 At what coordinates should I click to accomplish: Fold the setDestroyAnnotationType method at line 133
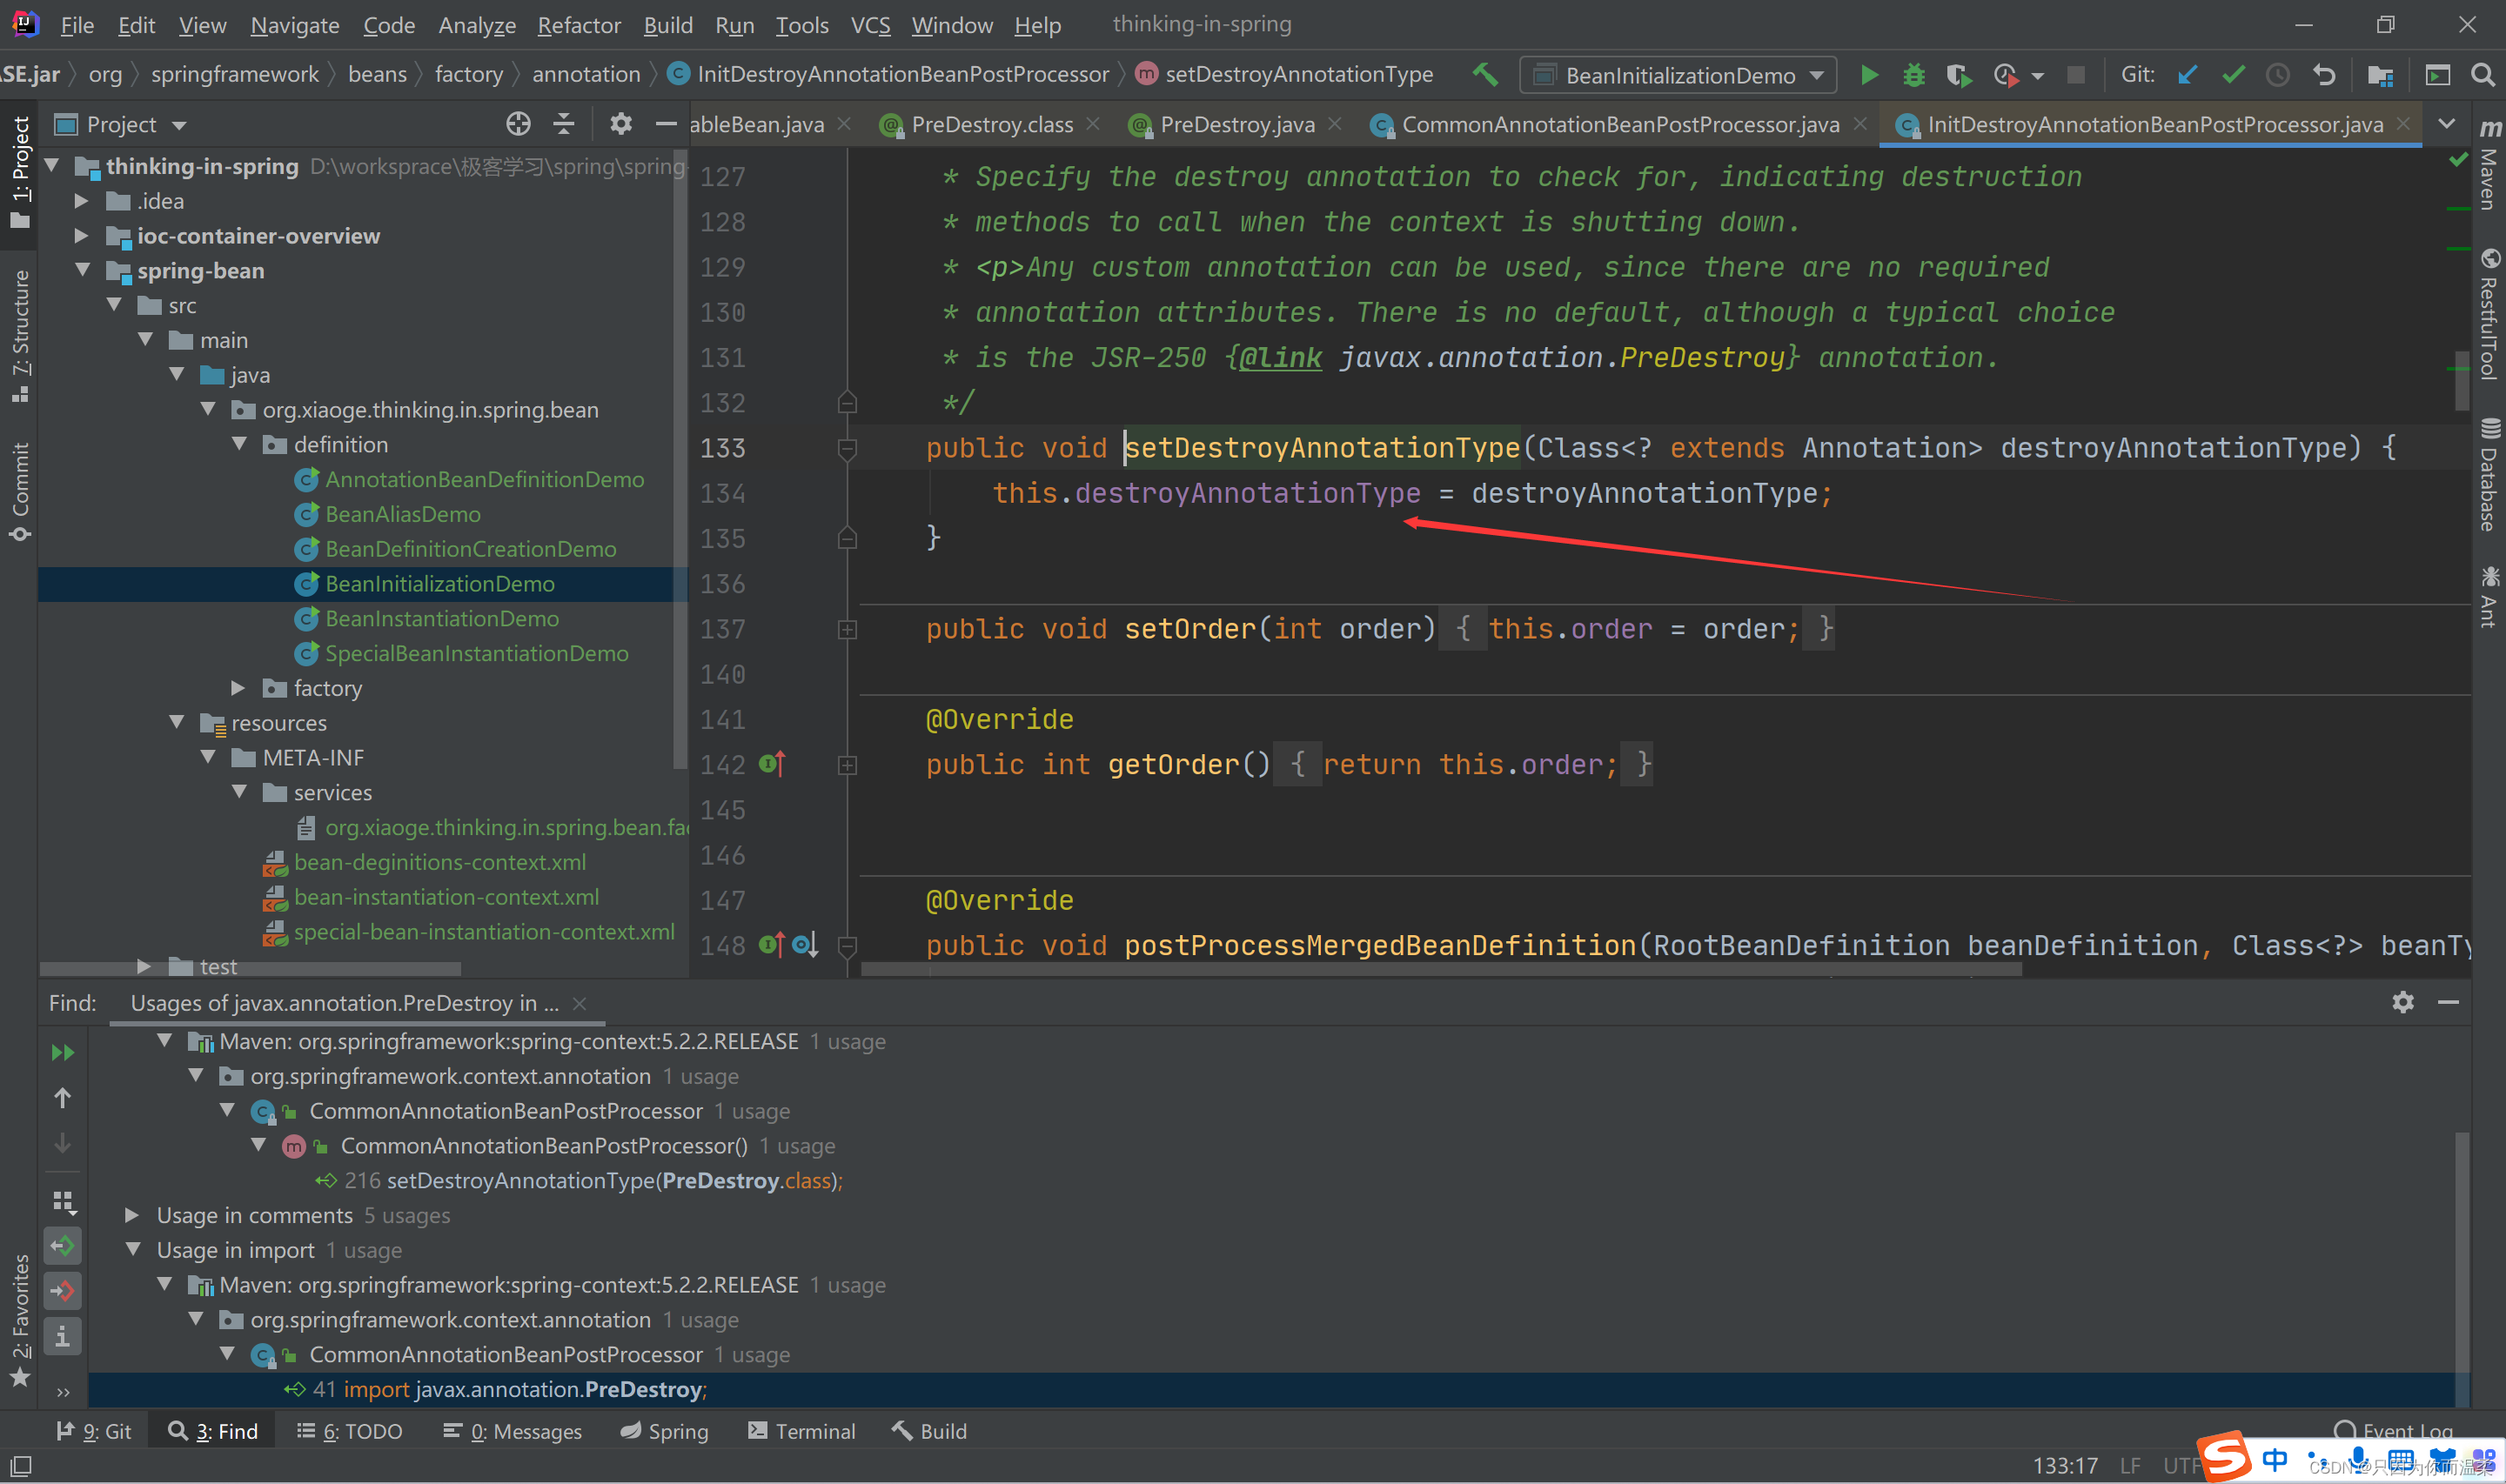click(847, 448)
